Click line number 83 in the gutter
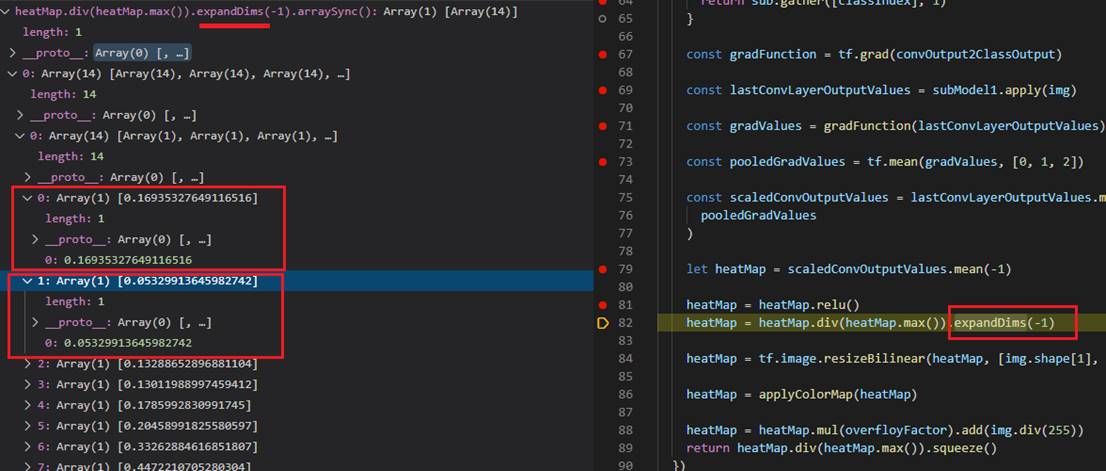1106x471 pixels. pyautogui.click(x=625, y=341)
